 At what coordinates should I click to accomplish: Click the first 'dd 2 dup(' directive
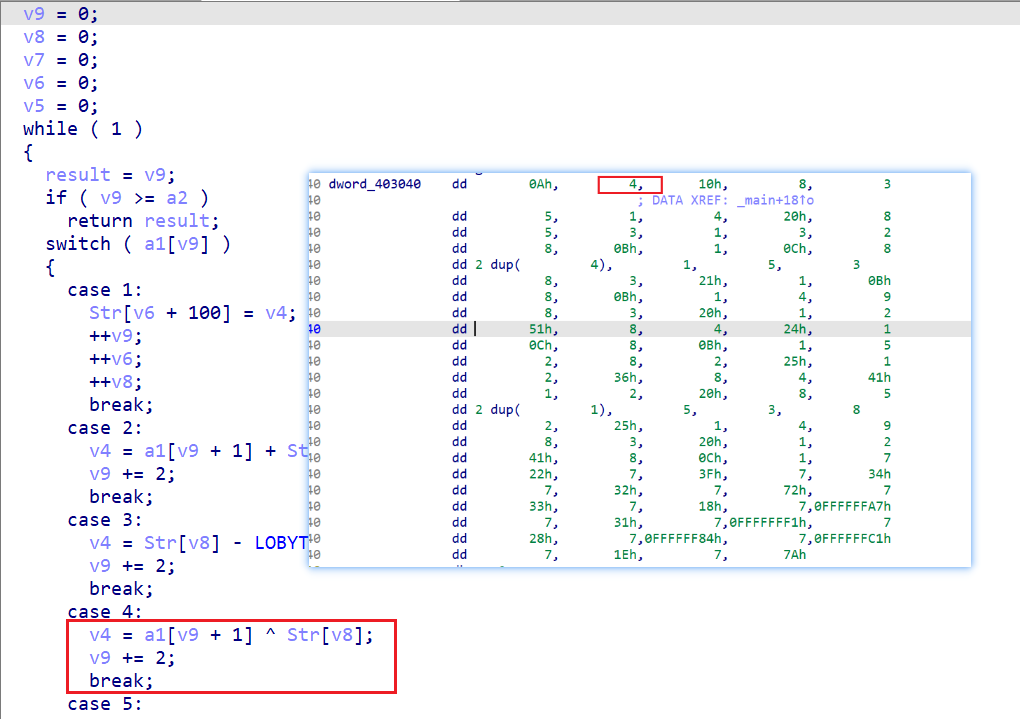pyautogui.click(x=486, y=265)
